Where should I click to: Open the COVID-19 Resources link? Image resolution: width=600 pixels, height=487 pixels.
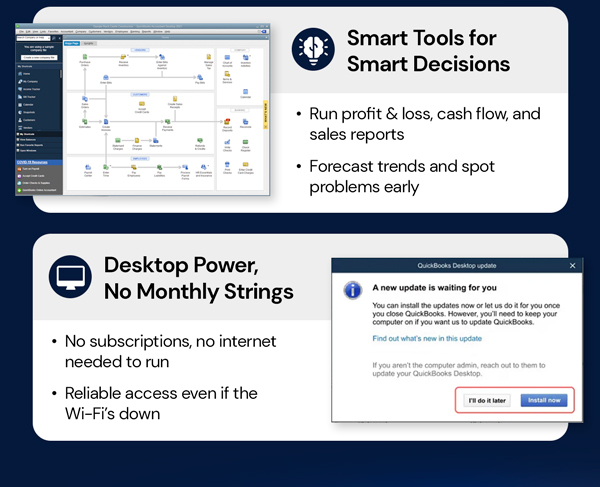click(32, 162)
